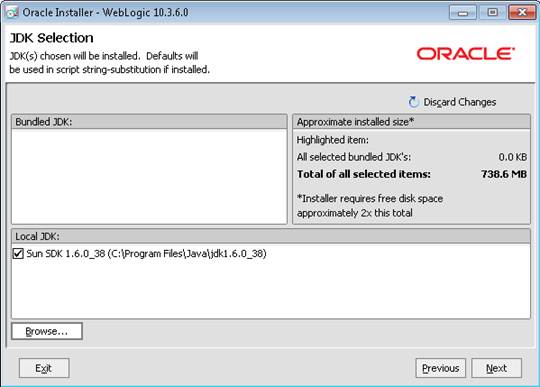Close the Oracle Installer window
Image resolution: width=540 pixels, height=387 pixels.
[x=522, y=13]
